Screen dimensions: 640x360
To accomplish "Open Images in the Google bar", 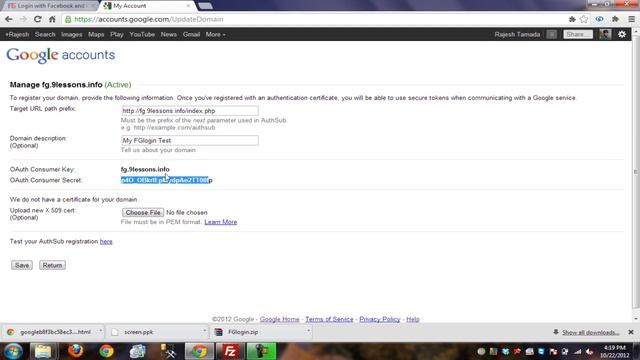I will point(72,35).
